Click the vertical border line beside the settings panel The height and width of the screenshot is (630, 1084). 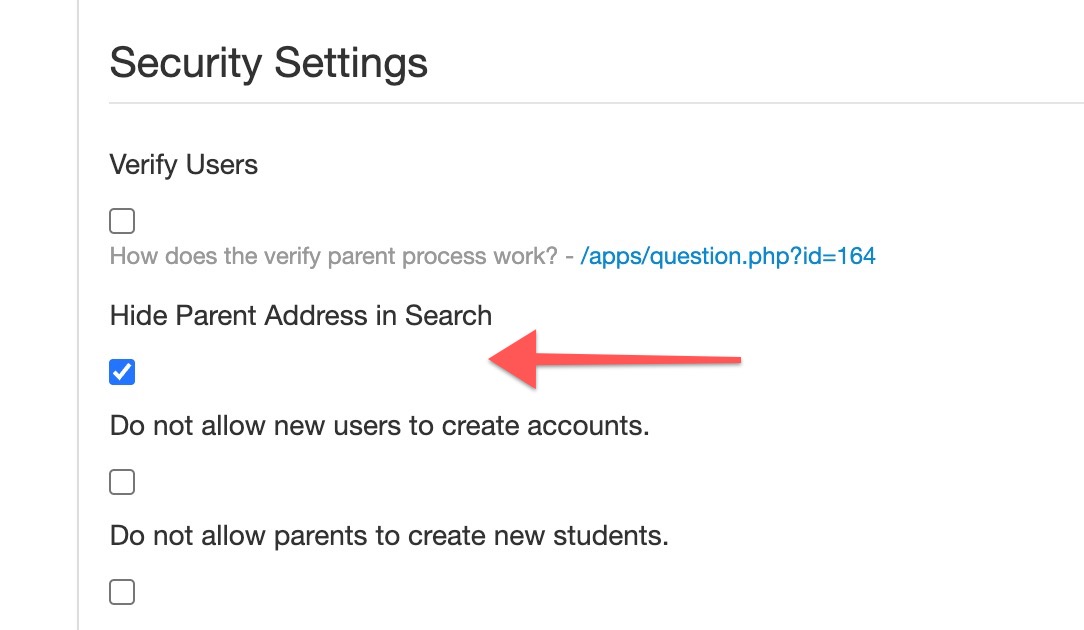click(x=78, y=315)
